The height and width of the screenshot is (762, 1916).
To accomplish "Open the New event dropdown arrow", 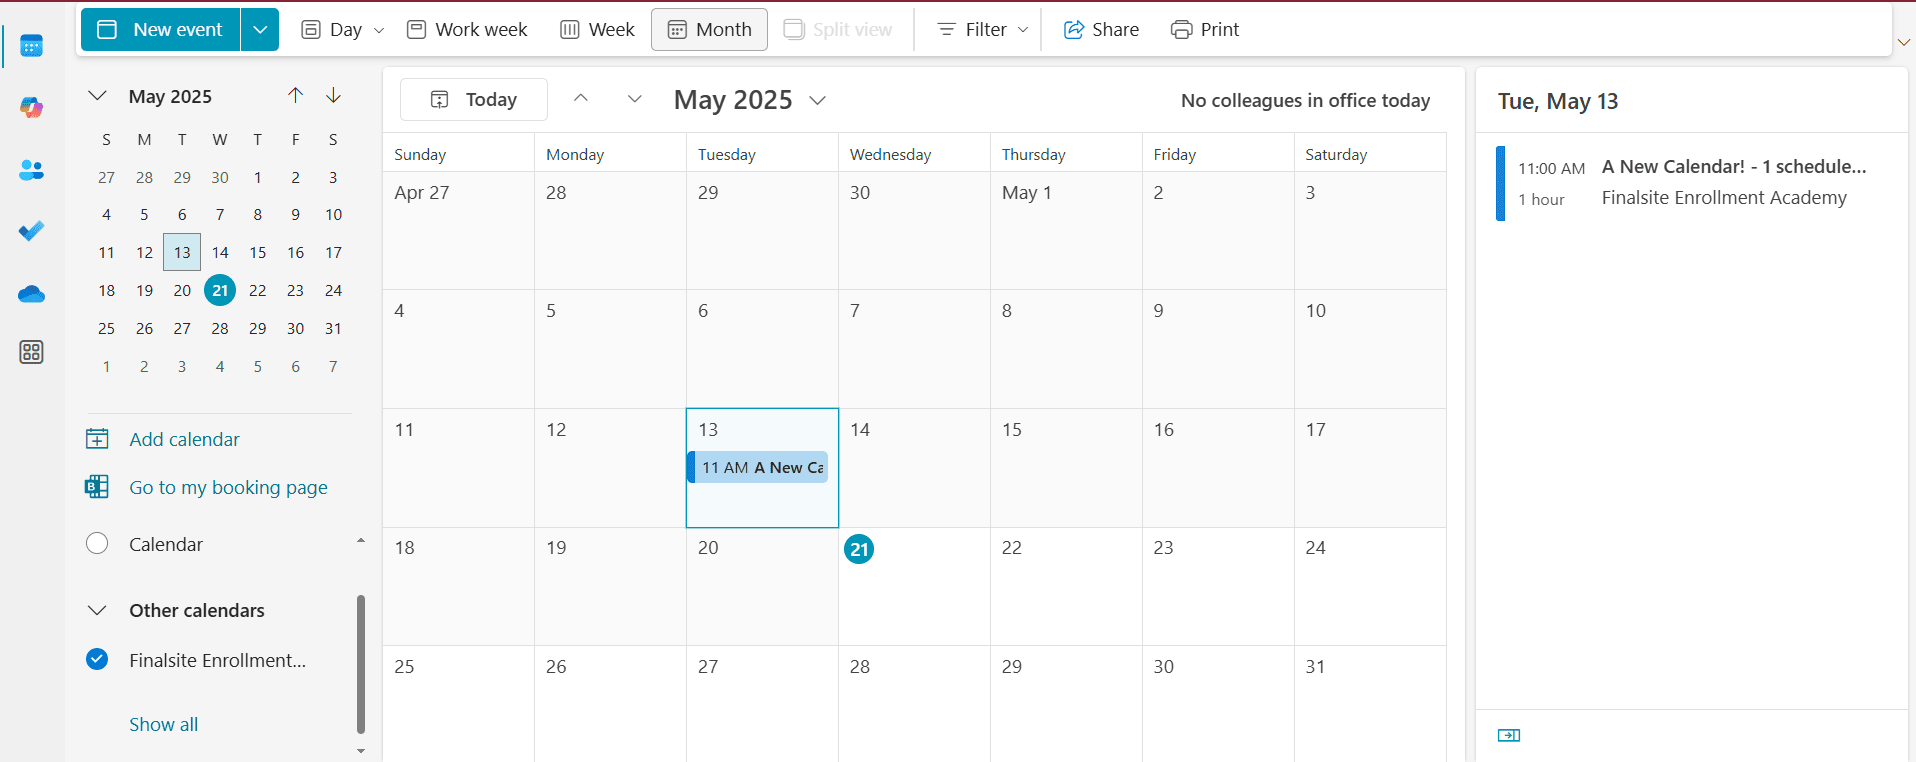I will (x=259, y=30).
